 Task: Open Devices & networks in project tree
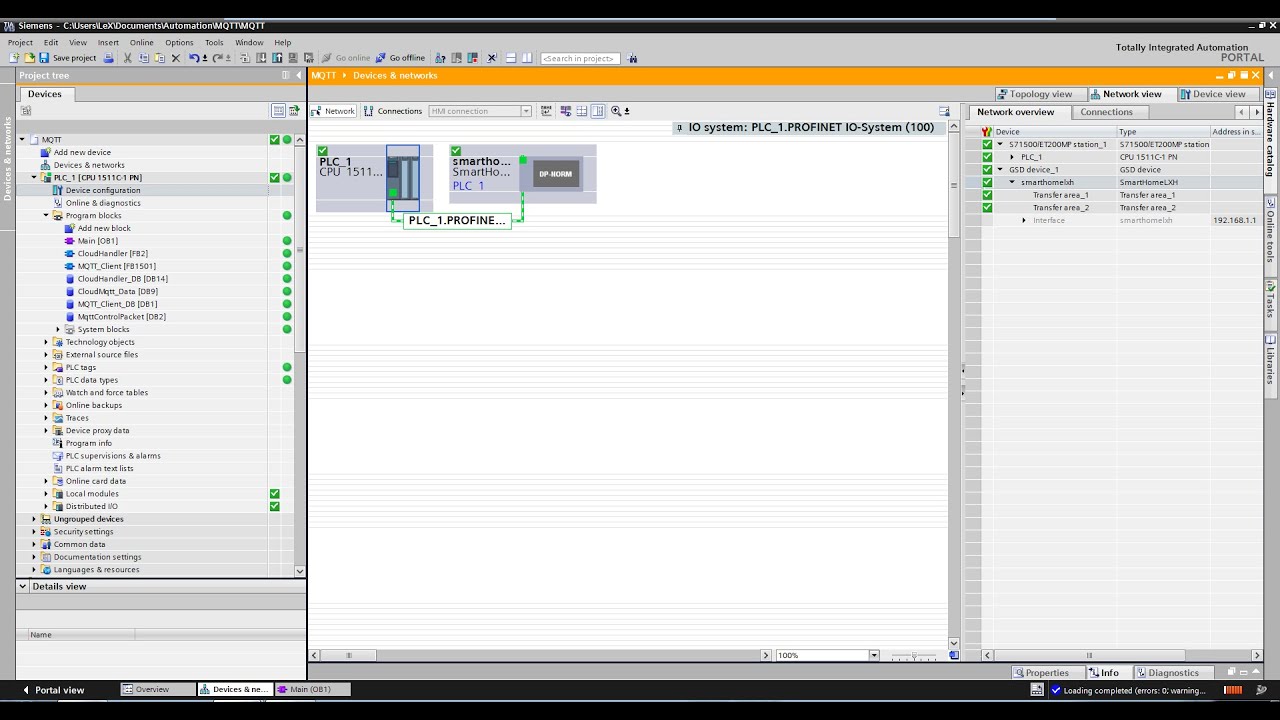click(x=89, y=165)
